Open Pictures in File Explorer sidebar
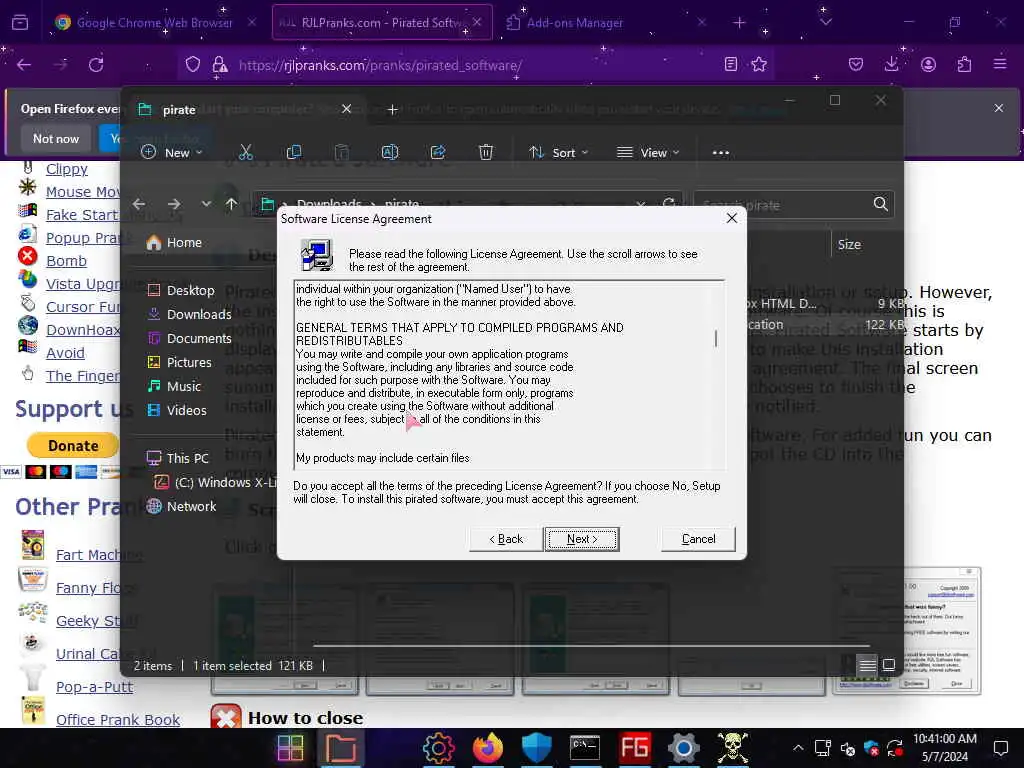 [x=180, y=362]
